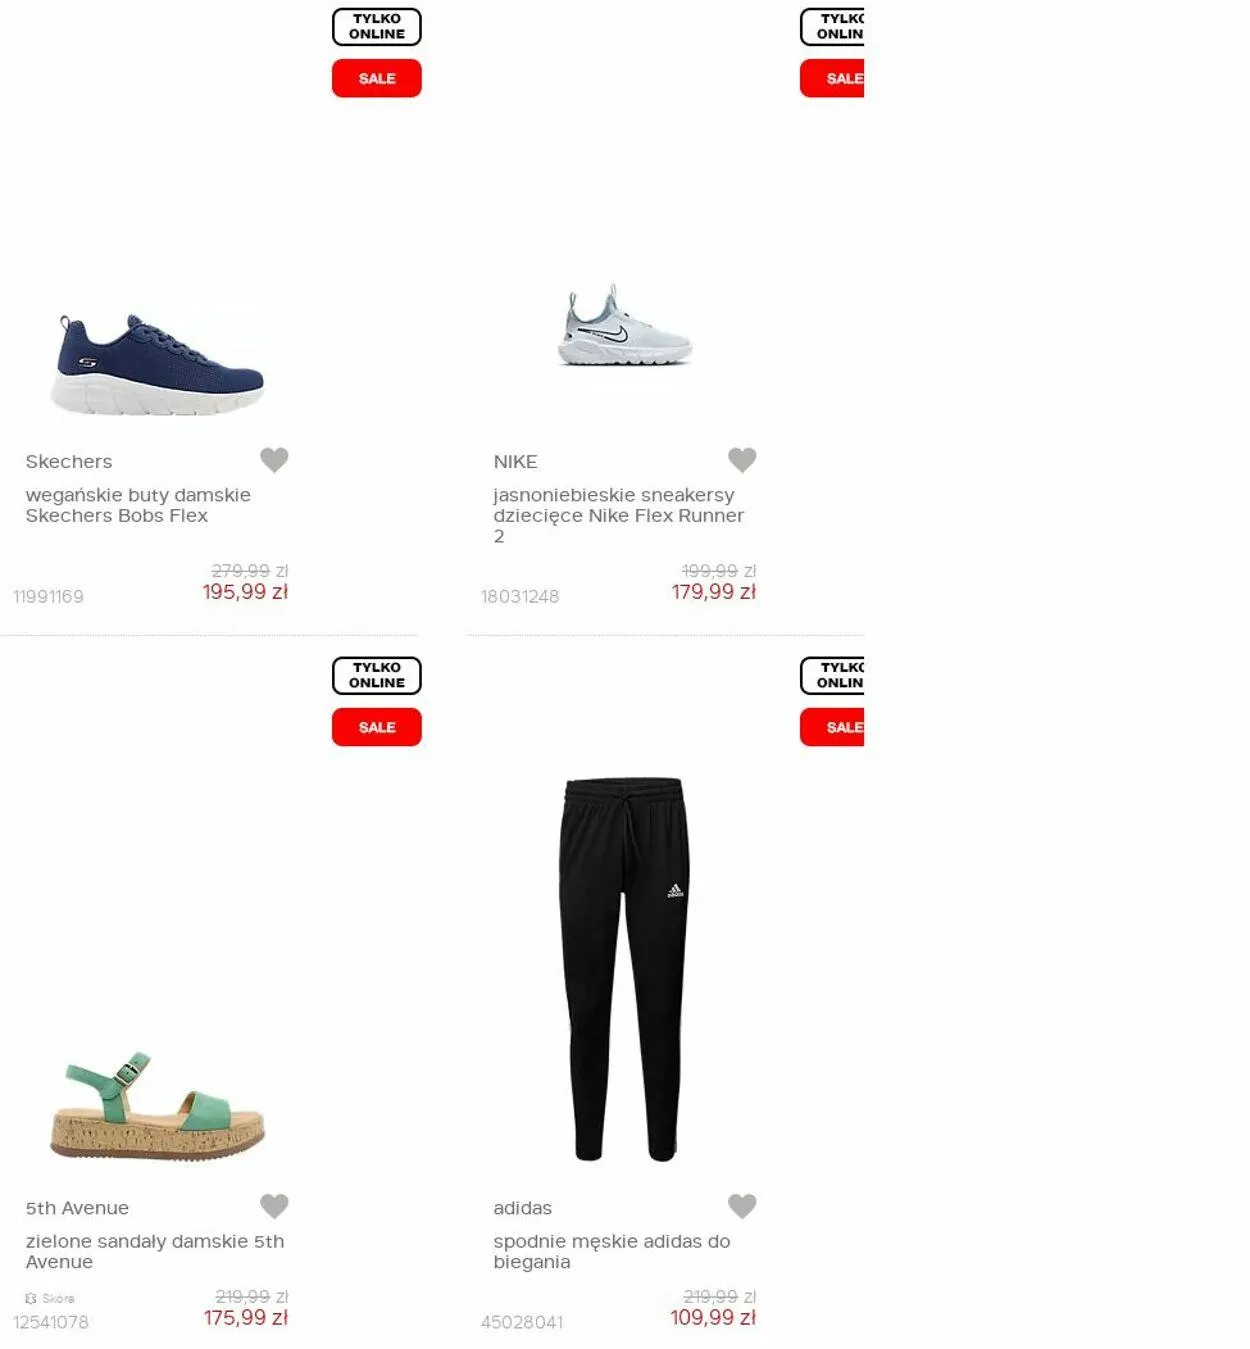Select the Skechers brand name
Image resolution: width=1250 pixels, height=1349 pixels.
click(69, 461)
